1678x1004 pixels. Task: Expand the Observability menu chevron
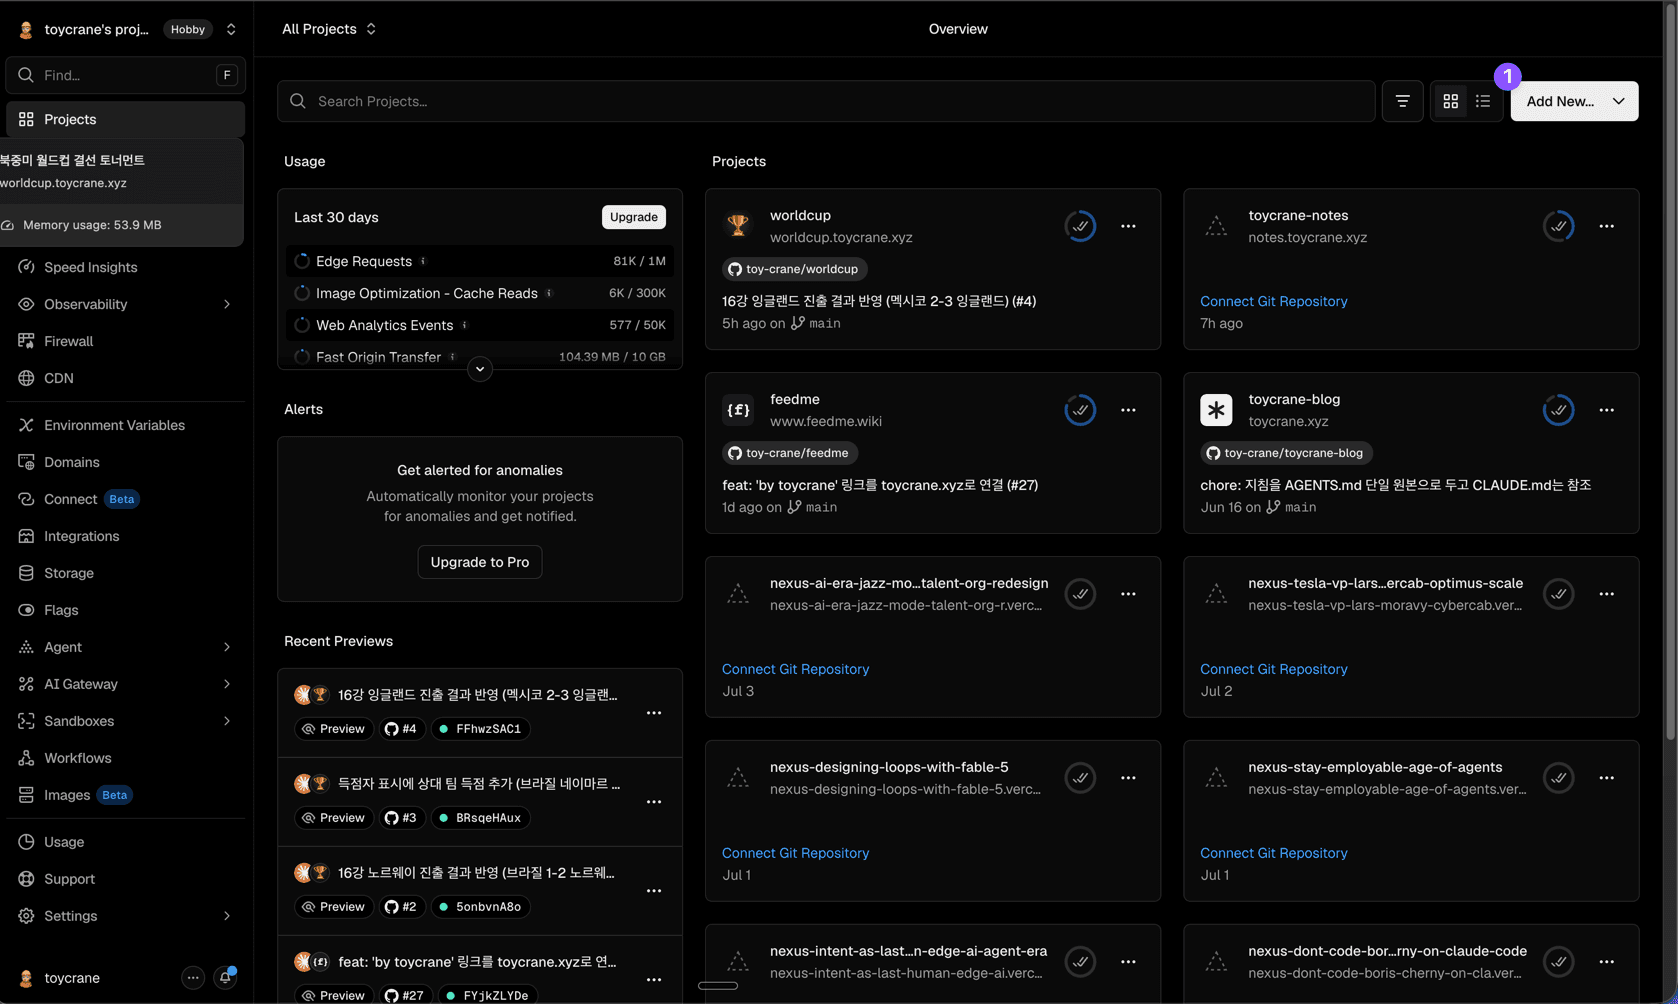coord(227,304)
